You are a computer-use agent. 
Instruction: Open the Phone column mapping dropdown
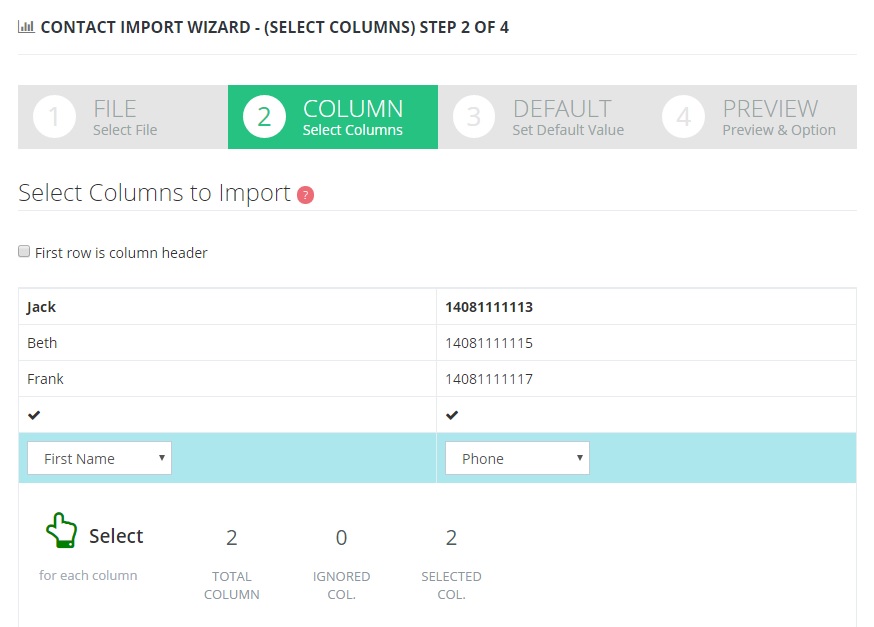click(x=517, y=458)
